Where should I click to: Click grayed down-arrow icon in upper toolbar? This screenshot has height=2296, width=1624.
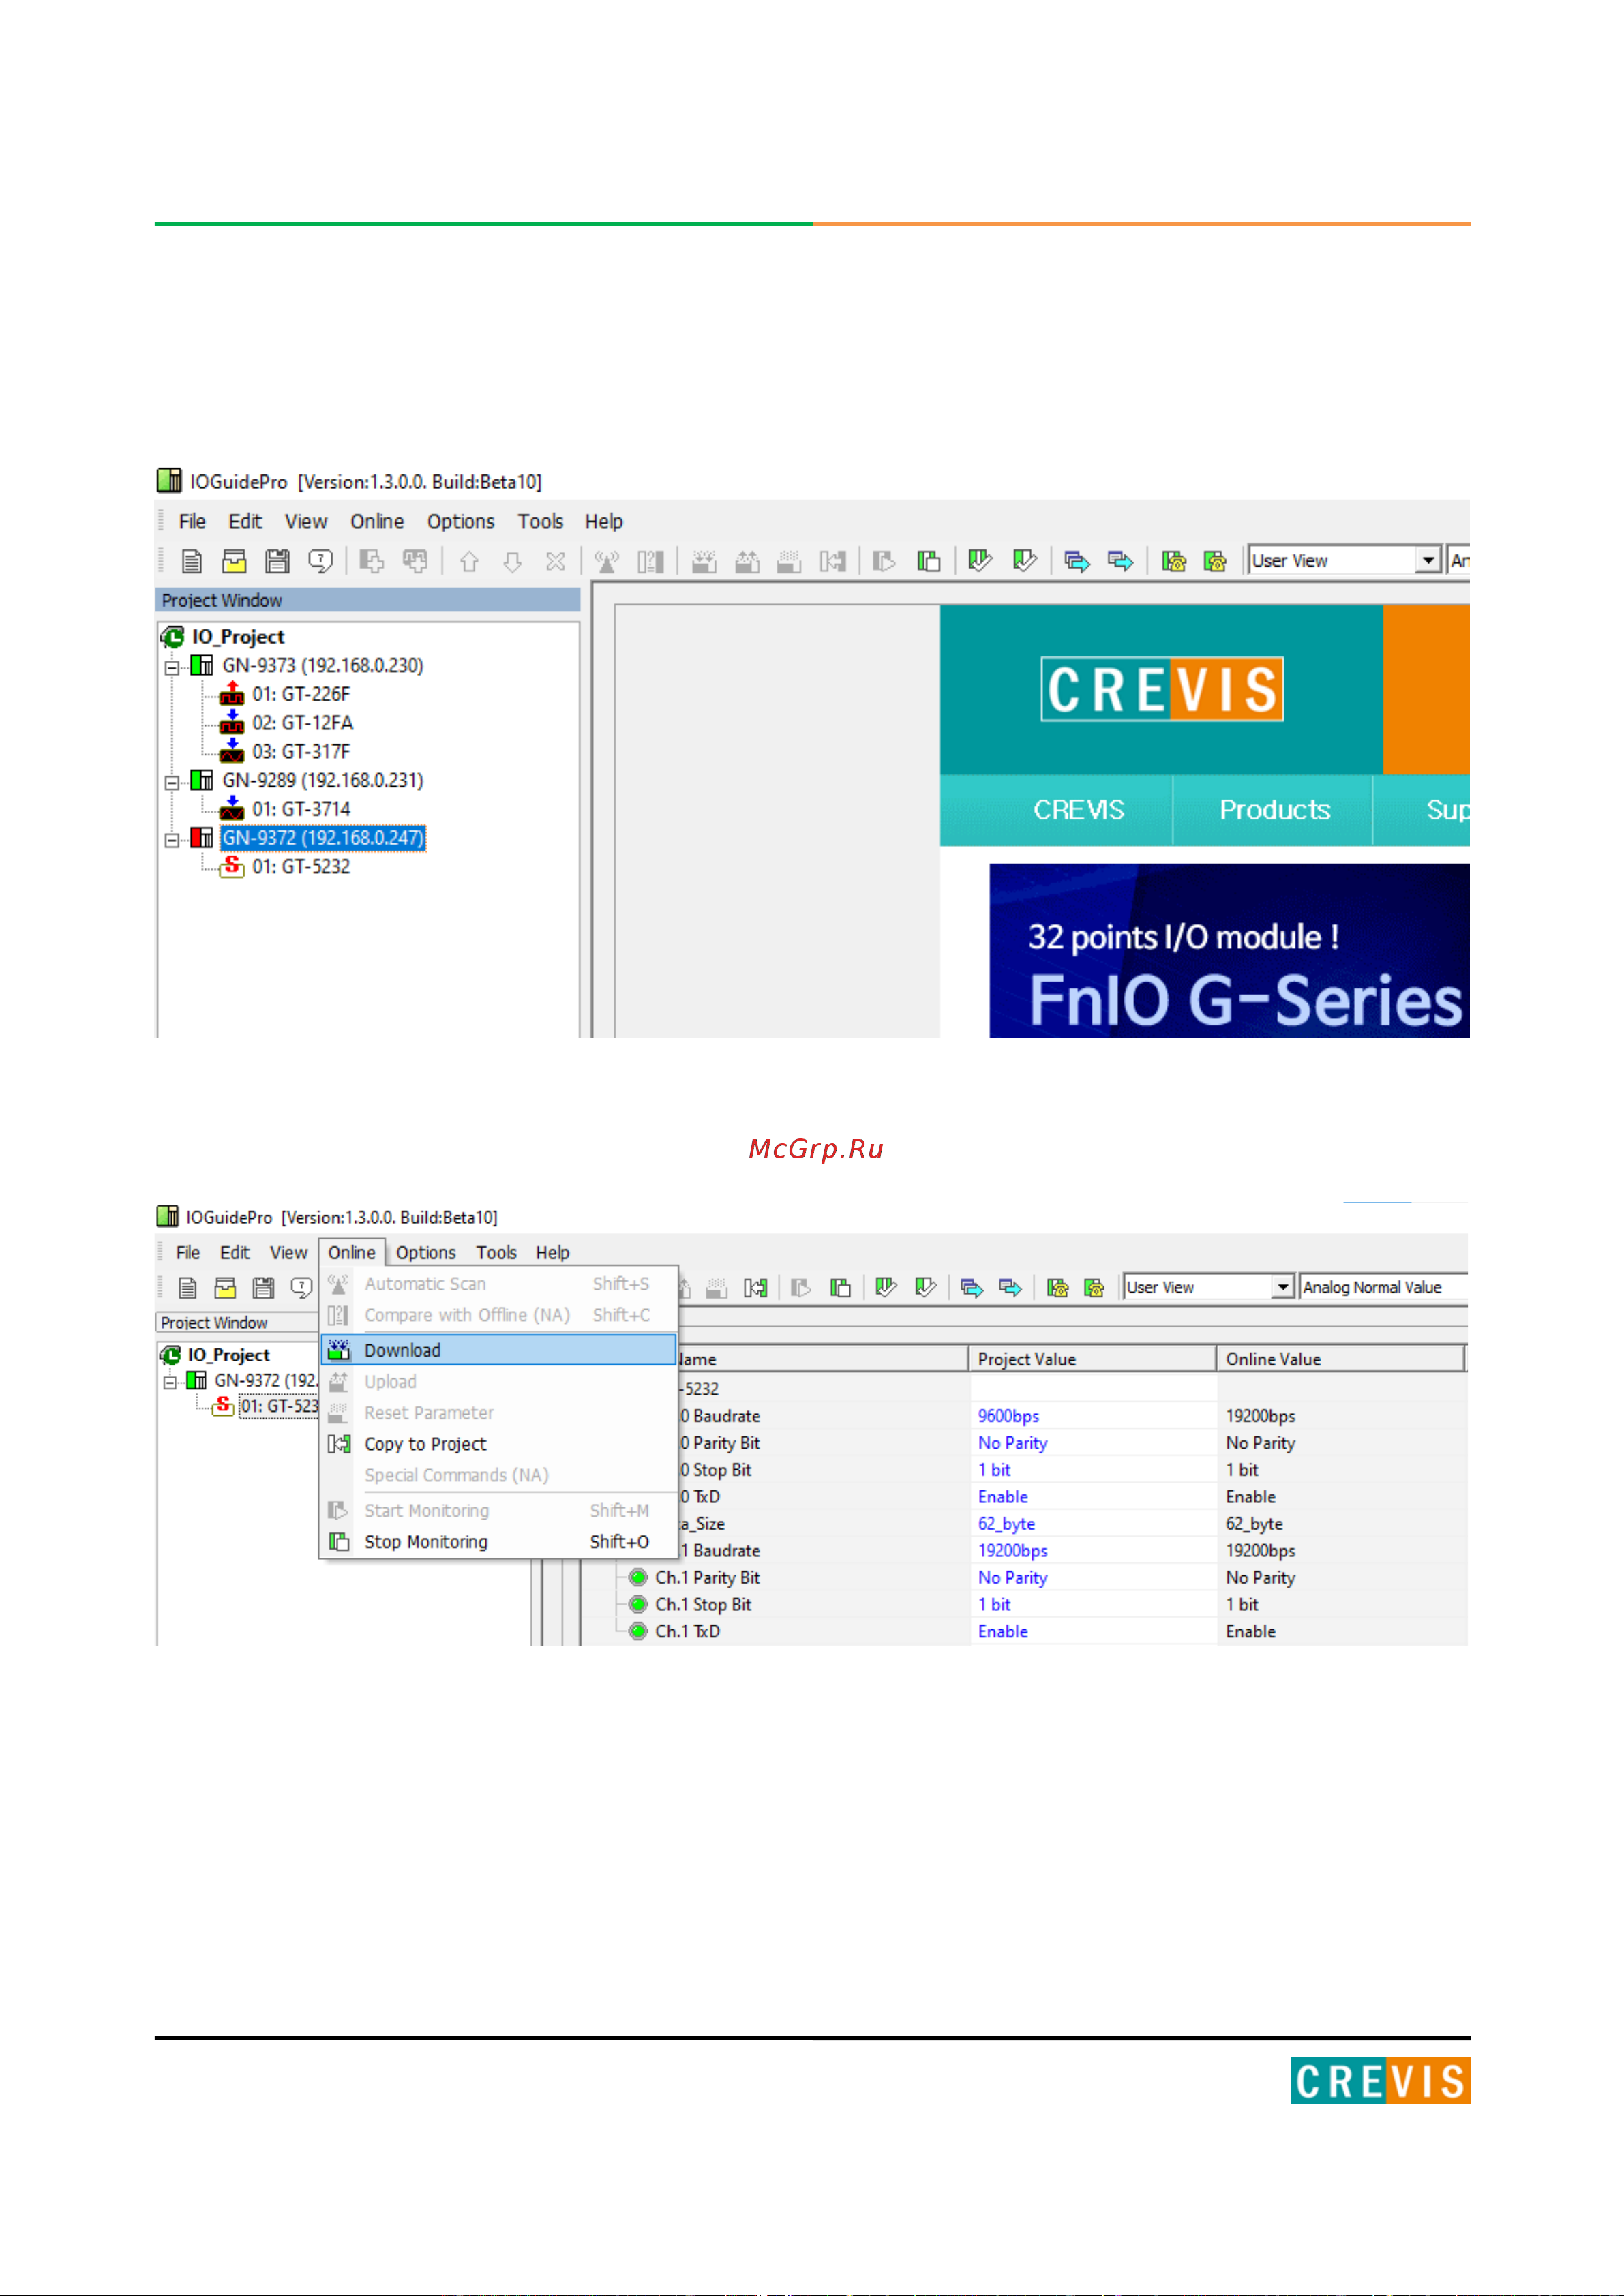point(512,562)
